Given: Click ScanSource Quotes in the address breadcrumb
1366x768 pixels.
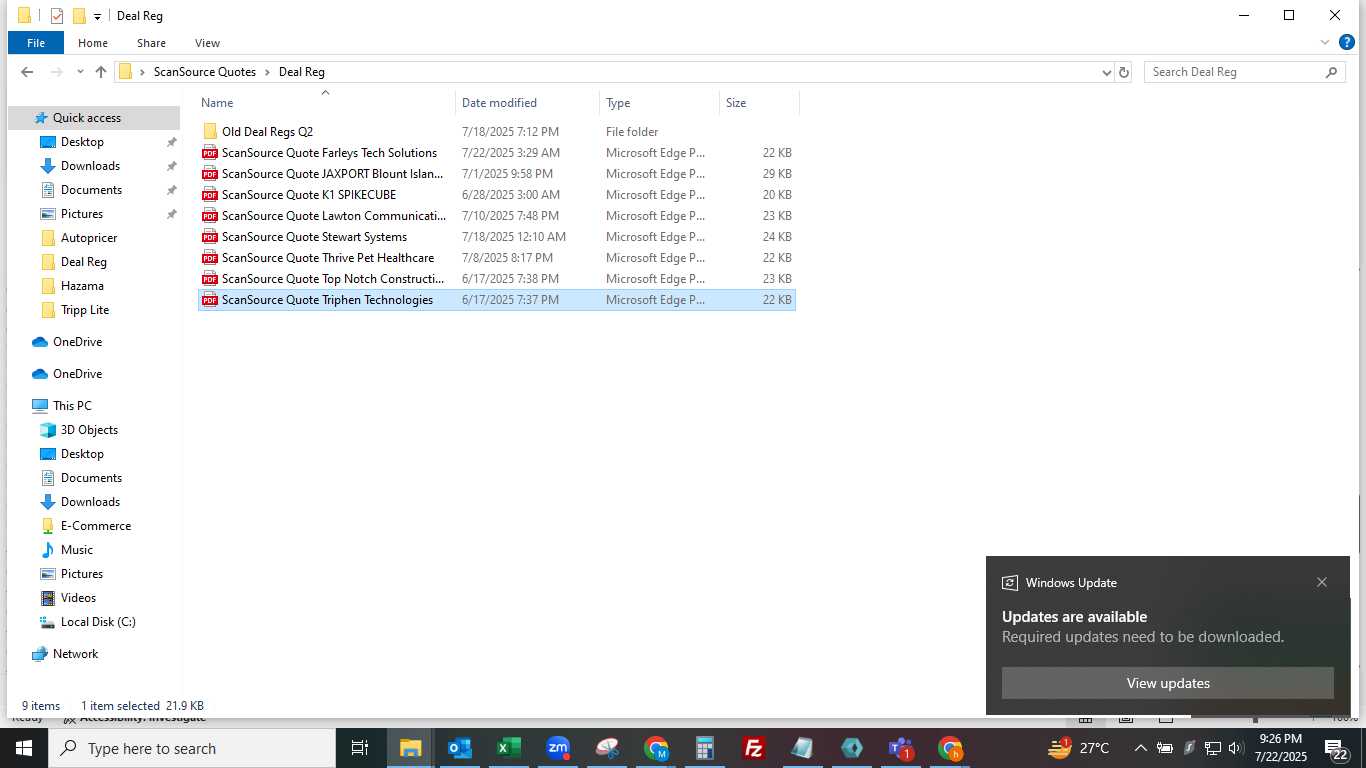Looking at the screenshot, I should 205,72.
